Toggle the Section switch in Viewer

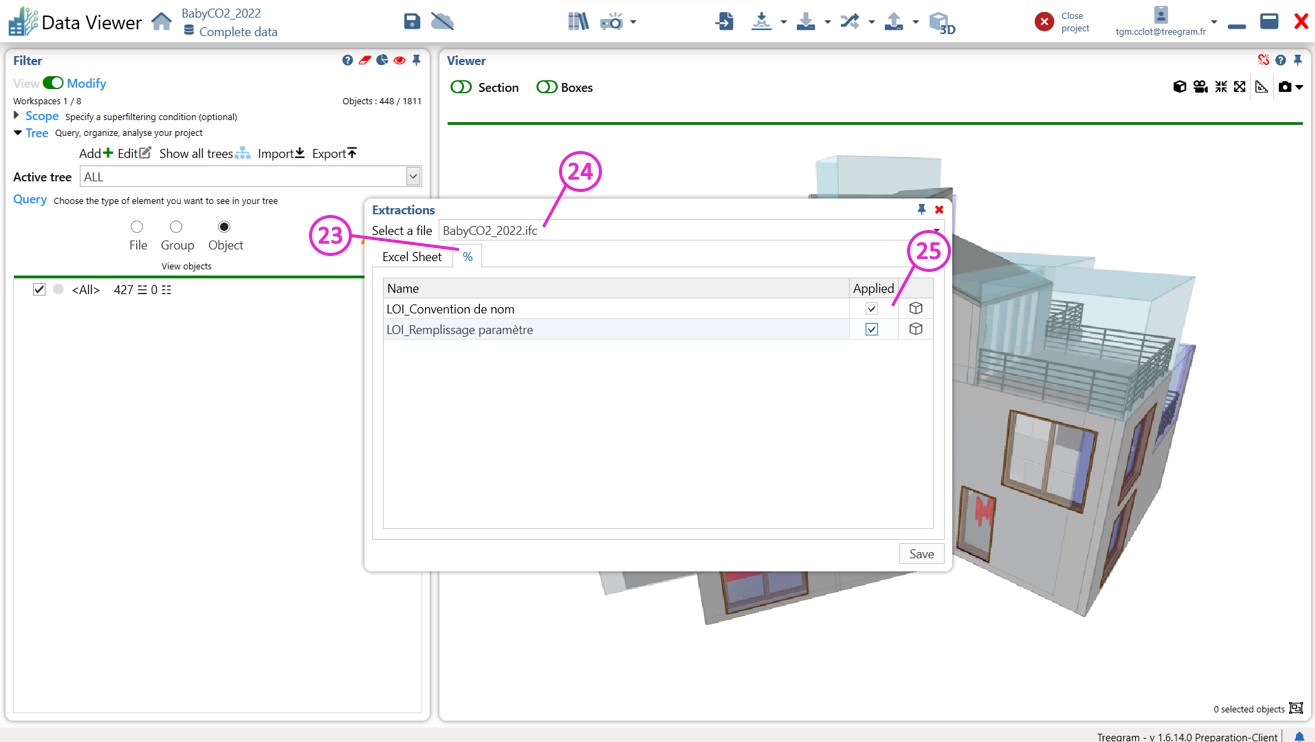pos(461,88)
